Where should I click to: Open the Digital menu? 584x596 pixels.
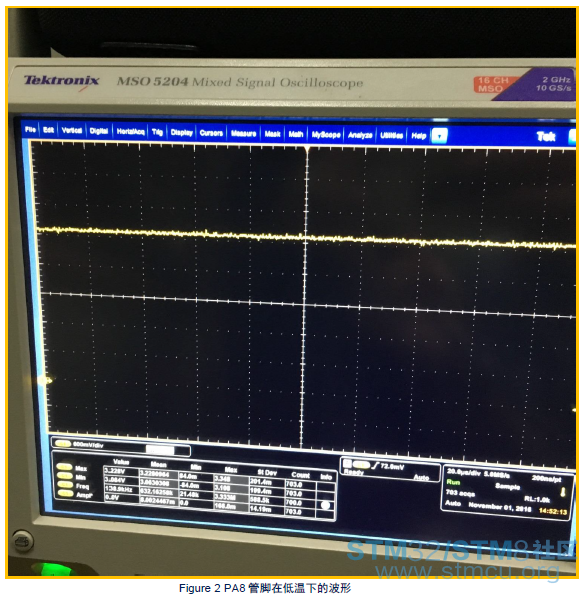pyautogui.click(x=99, y=131)
